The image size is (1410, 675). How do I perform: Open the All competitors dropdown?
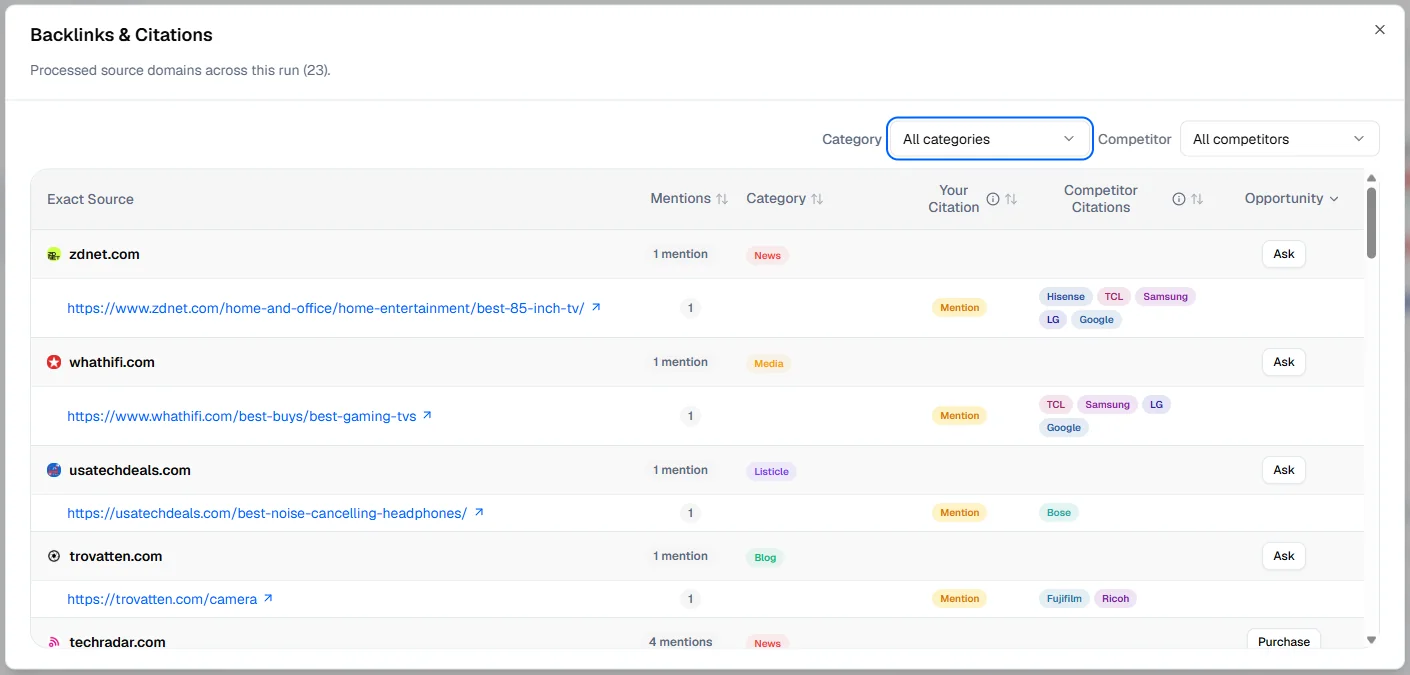[1280, 139]
